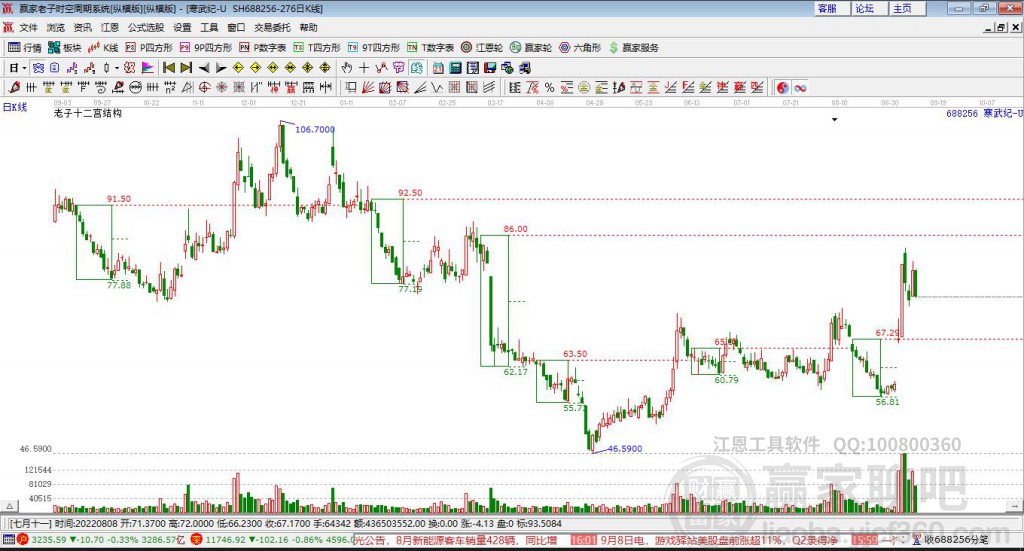Click the calendar icon in toolbar
Viewport: 1024px width, 551px height.
click(438, 68)
